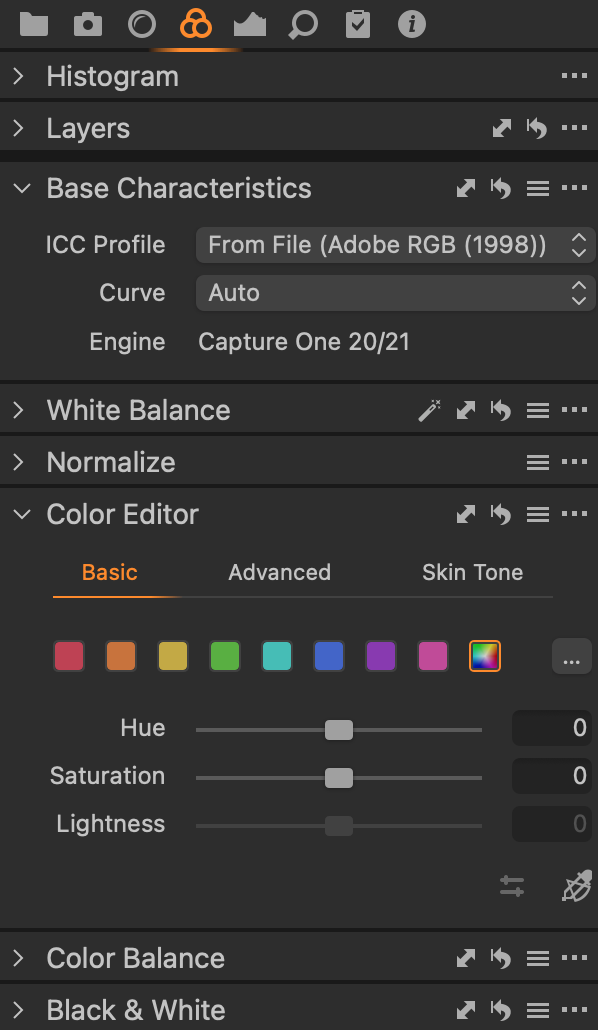This screenshot has height=1030, width=598.
Task: Switch to the Advanced tab
Action: click(279, 572)
